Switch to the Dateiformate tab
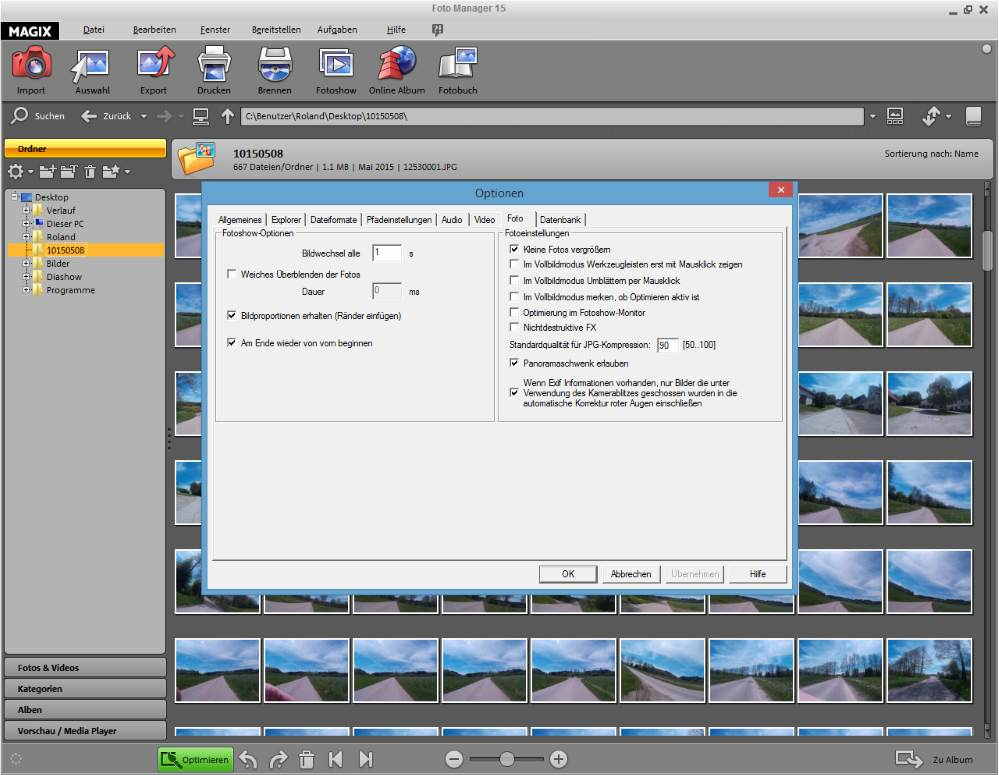Image resolution: width=999 pixels, height=775 pixels. [x=333, y=219]
